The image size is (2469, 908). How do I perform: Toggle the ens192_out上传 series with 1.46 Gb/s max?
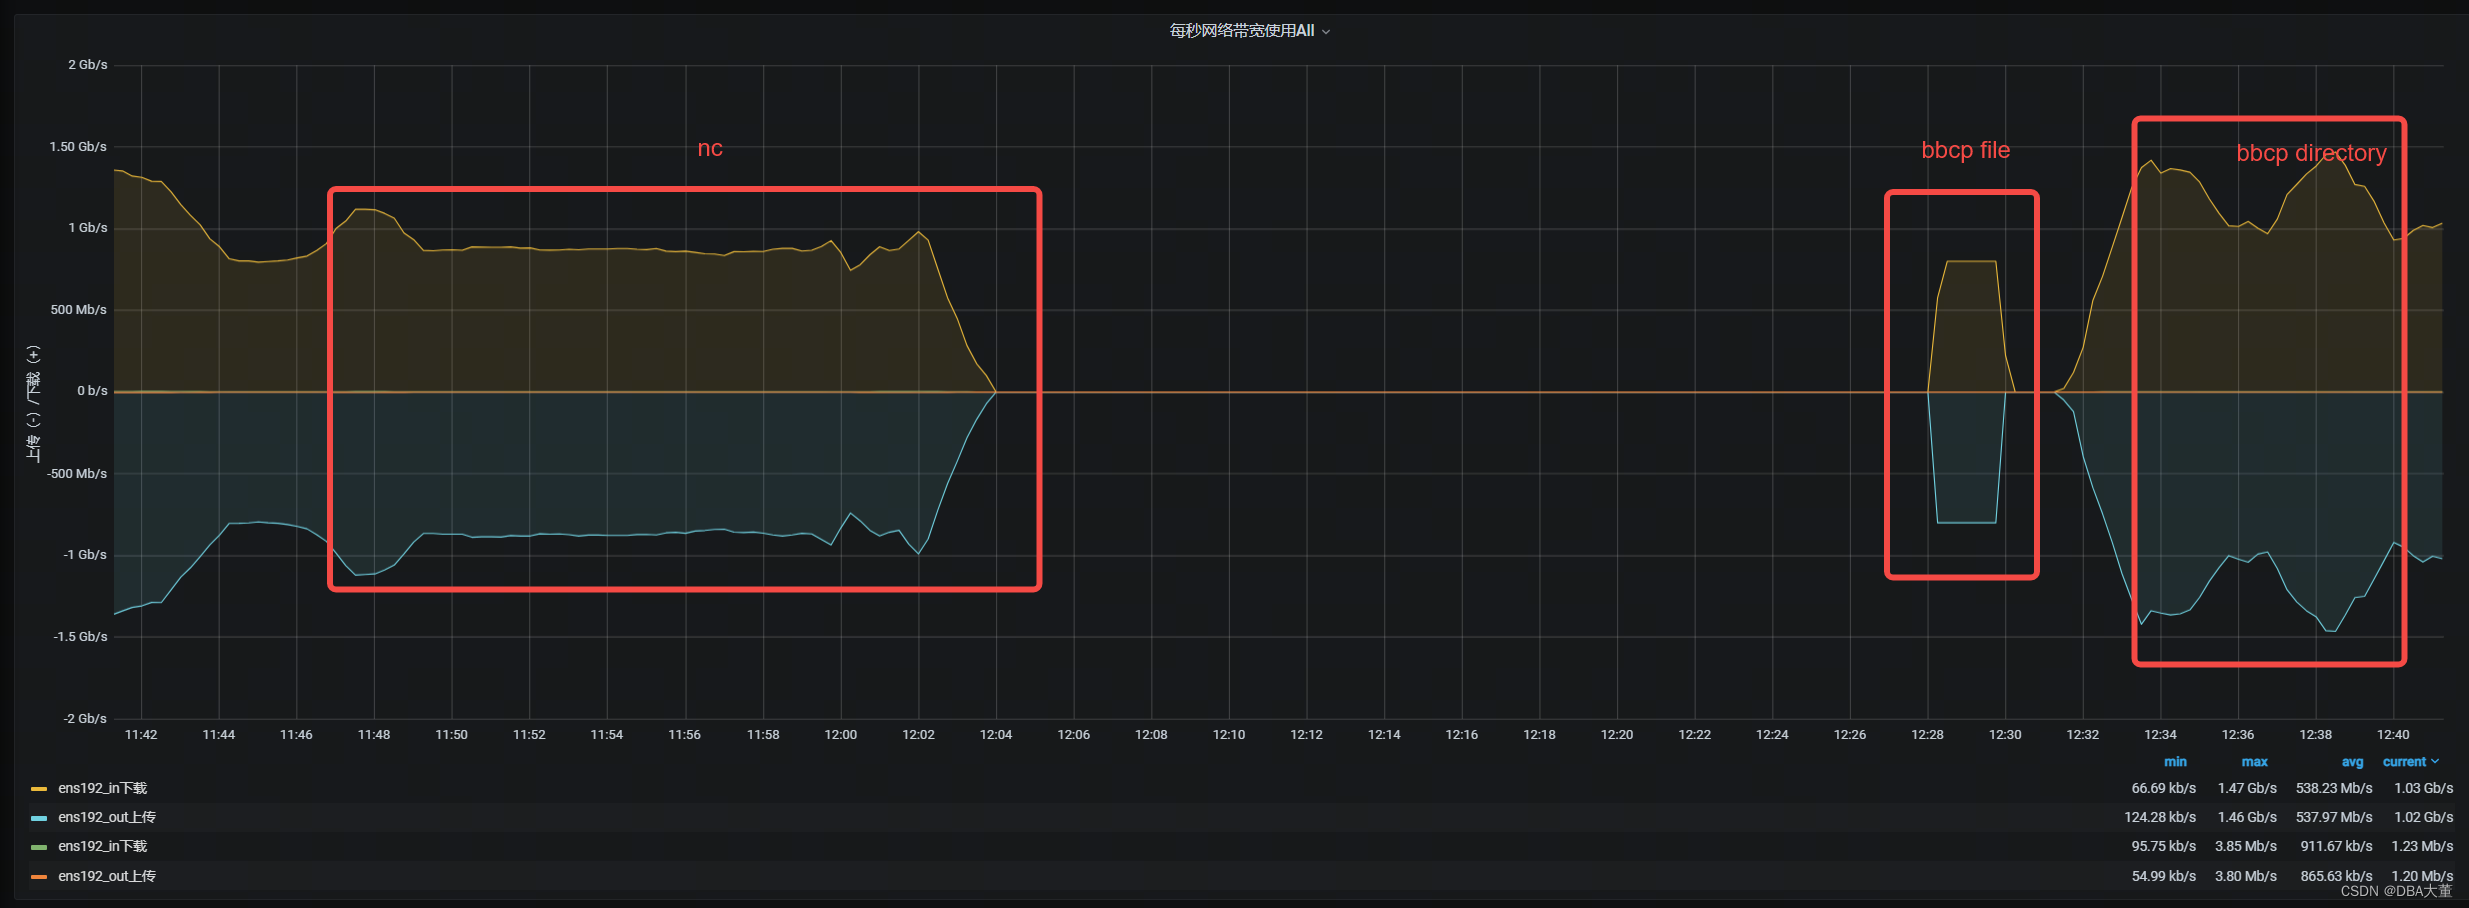tap(107, 818)
